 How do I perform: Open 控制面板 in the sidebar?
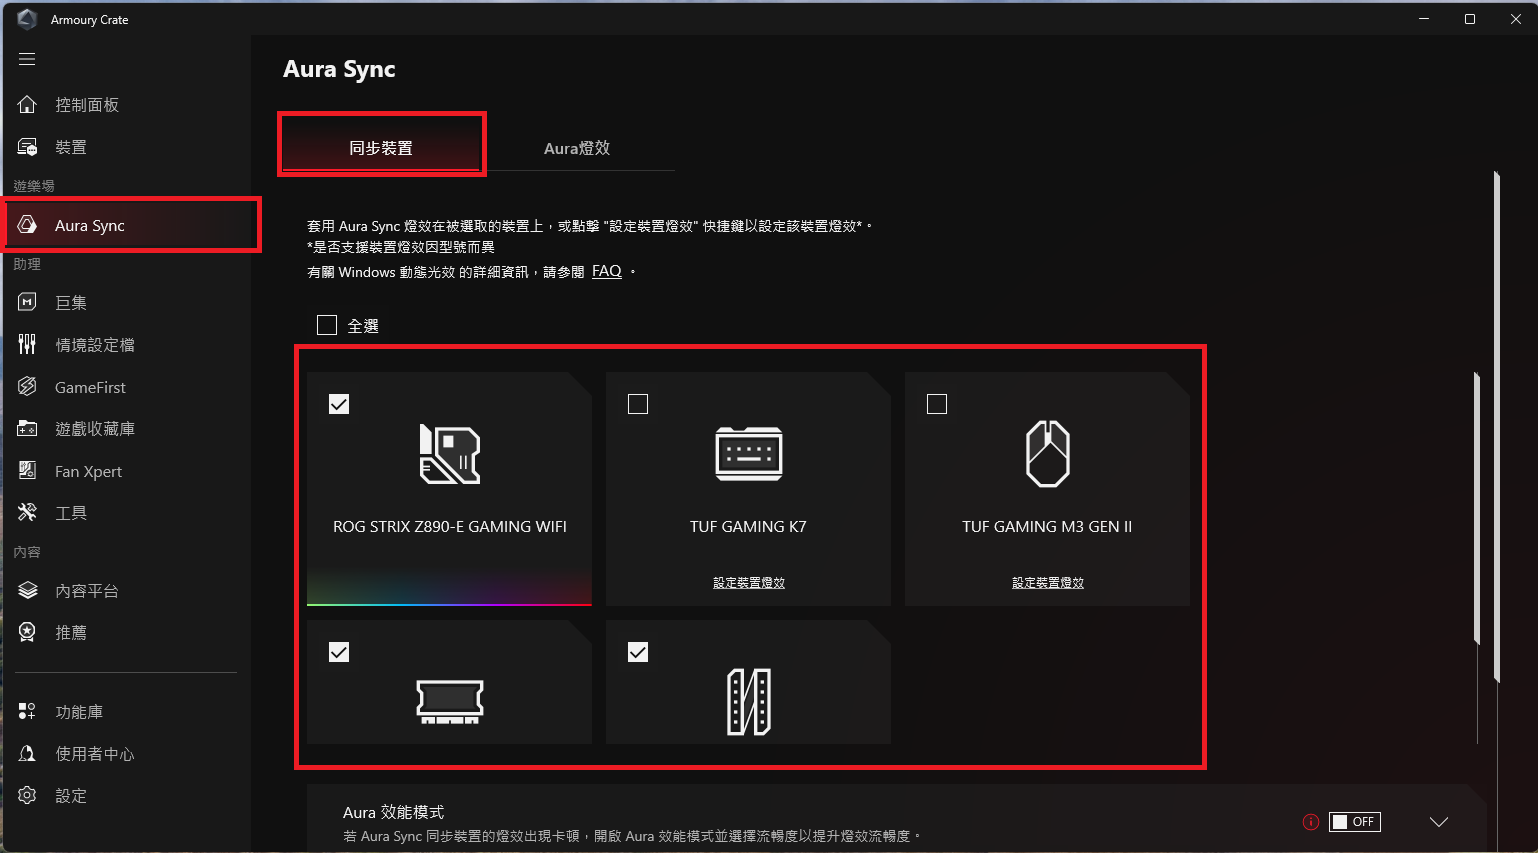click(87, 104)
